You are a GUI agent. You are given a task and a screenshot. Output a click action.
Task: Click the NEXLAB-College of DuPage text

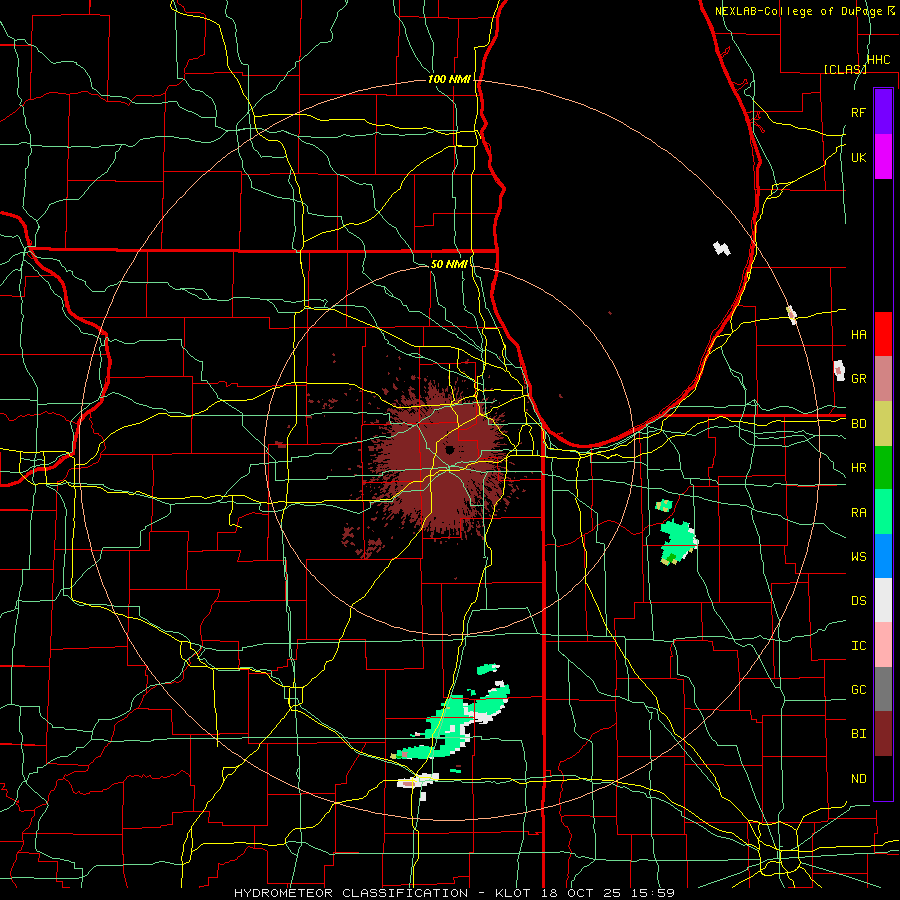coord(800,11)
